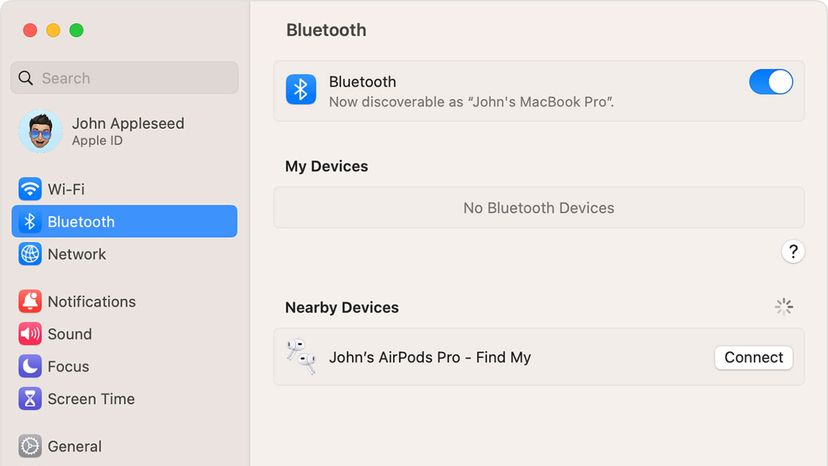The height and width of the screenshot is (466, 828).
Task: Open the General gear icon
Action: click(x=30, y=446)
